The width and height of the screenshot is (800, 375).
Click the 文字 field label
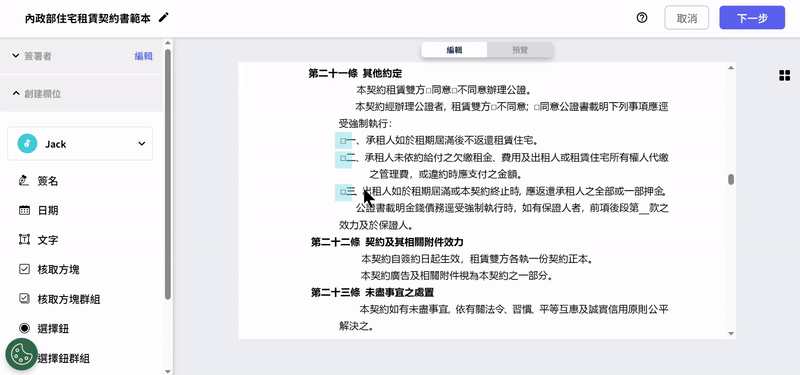(x=47, y=240)
